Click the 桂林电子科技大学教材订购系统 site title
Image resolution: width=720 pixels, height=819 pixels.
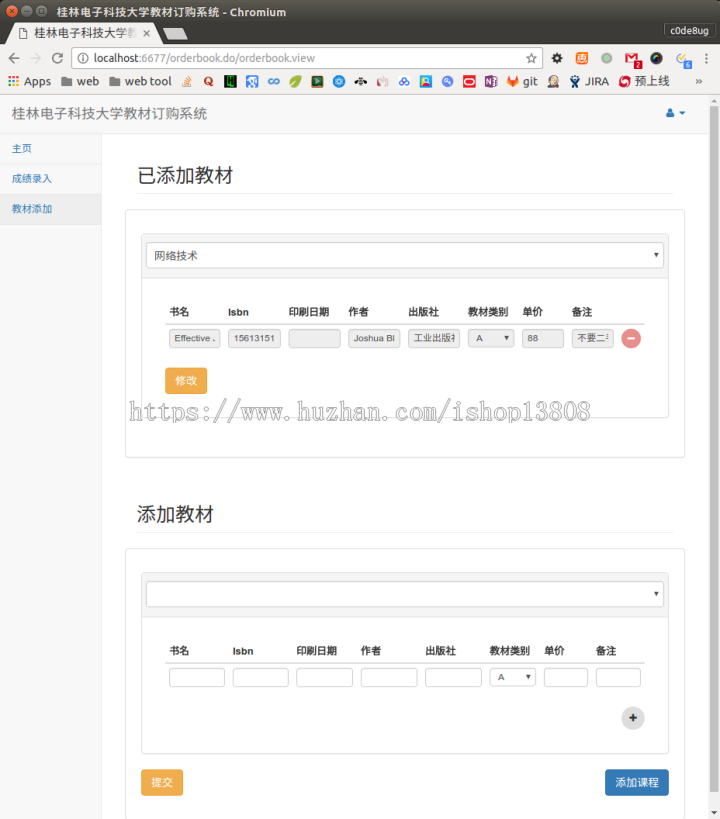(x=109, y=113)
